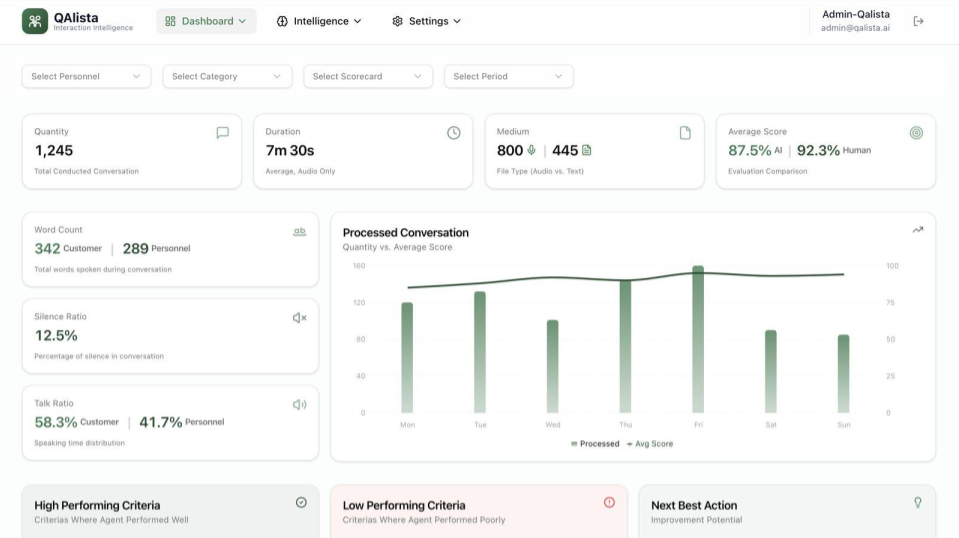This screenshot has height=538, width=959.
Task: Click the speaker icon in Talk Ratio card
Action: [299, 404]
